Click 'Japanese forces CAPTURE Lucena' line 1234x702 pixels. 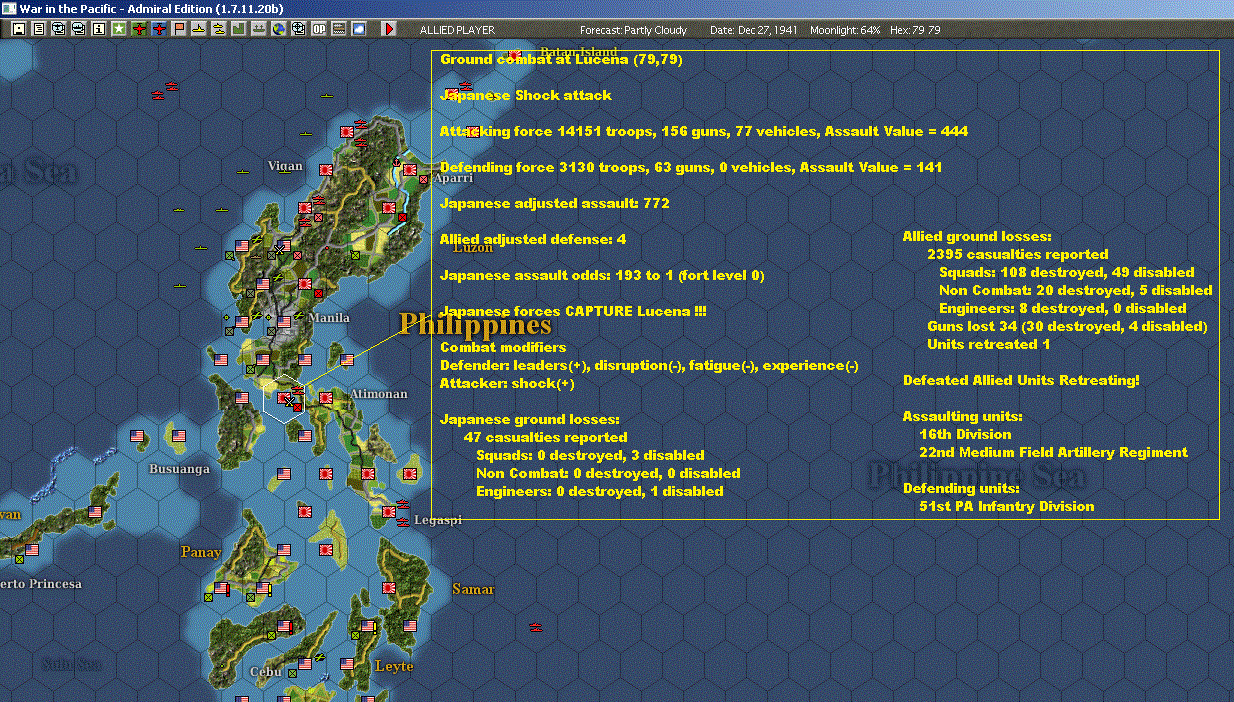tap(573, 311)
